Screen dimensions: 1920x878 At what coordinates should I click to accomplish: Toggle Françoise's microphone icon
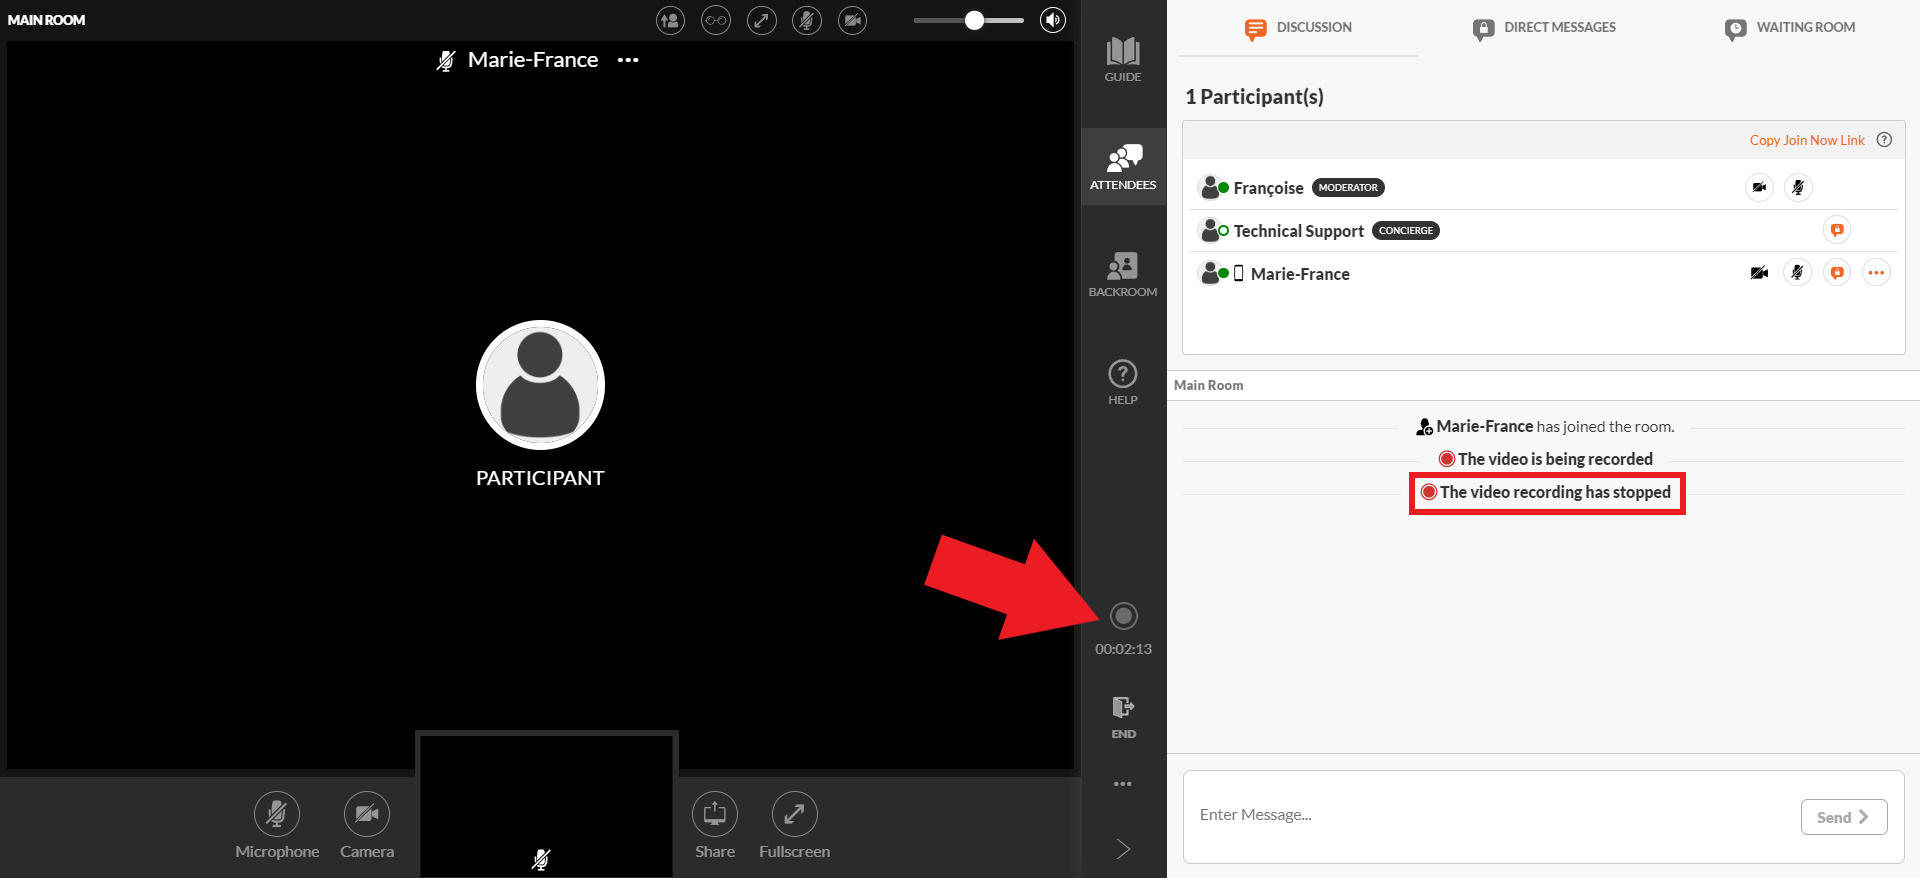[x=1798, y=187]
